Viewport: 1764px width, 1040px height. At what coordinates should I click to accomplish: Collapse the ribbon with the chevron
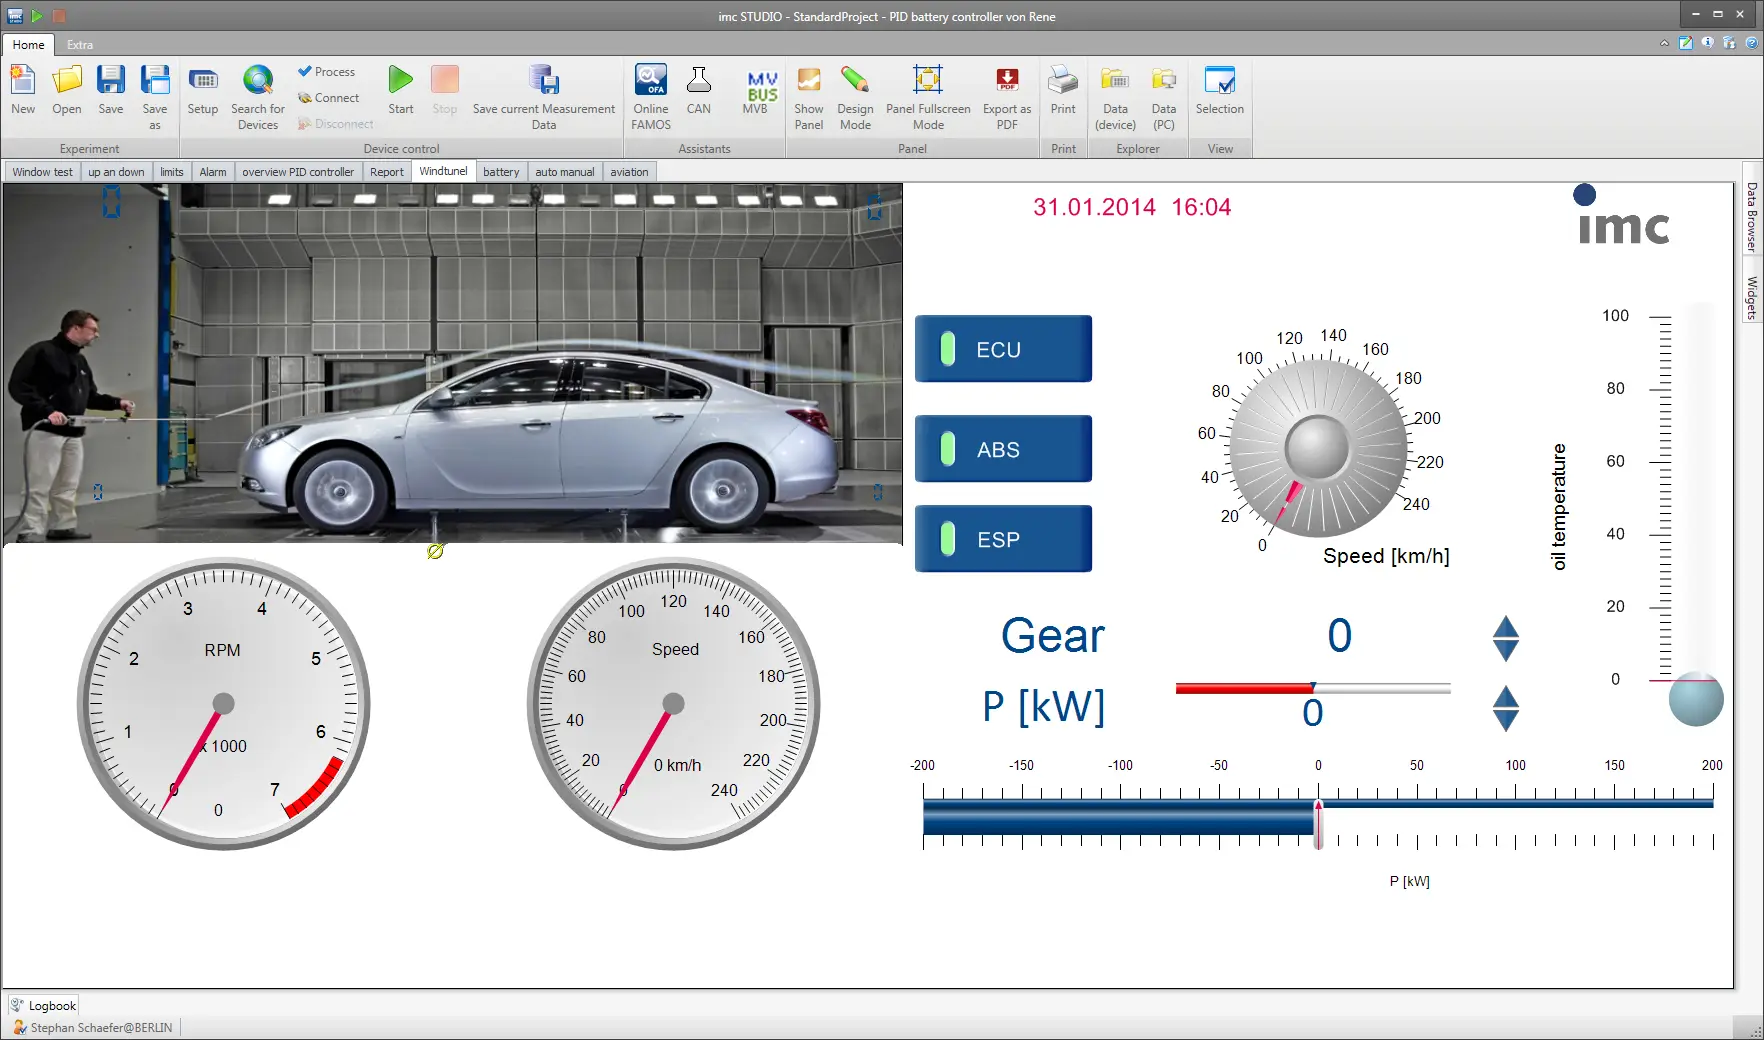[x=1664, y=43]
